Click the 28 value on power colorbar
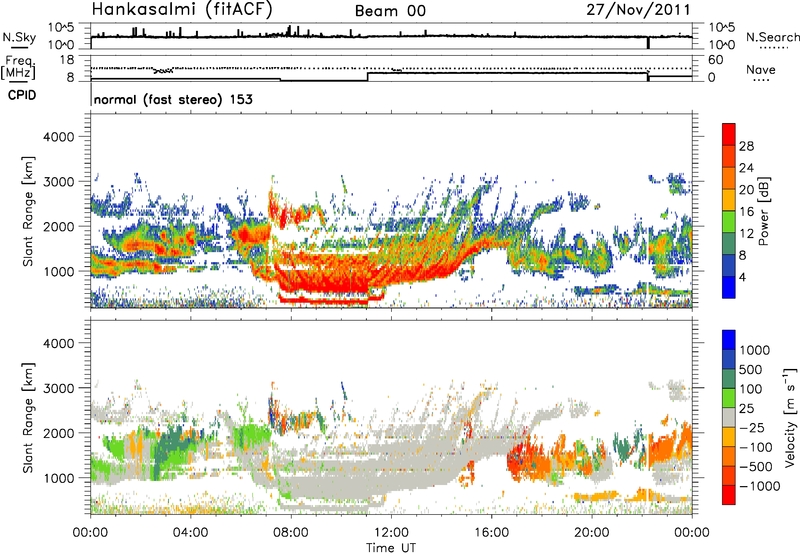Screen dimensions: 800x554 (746, 146)
